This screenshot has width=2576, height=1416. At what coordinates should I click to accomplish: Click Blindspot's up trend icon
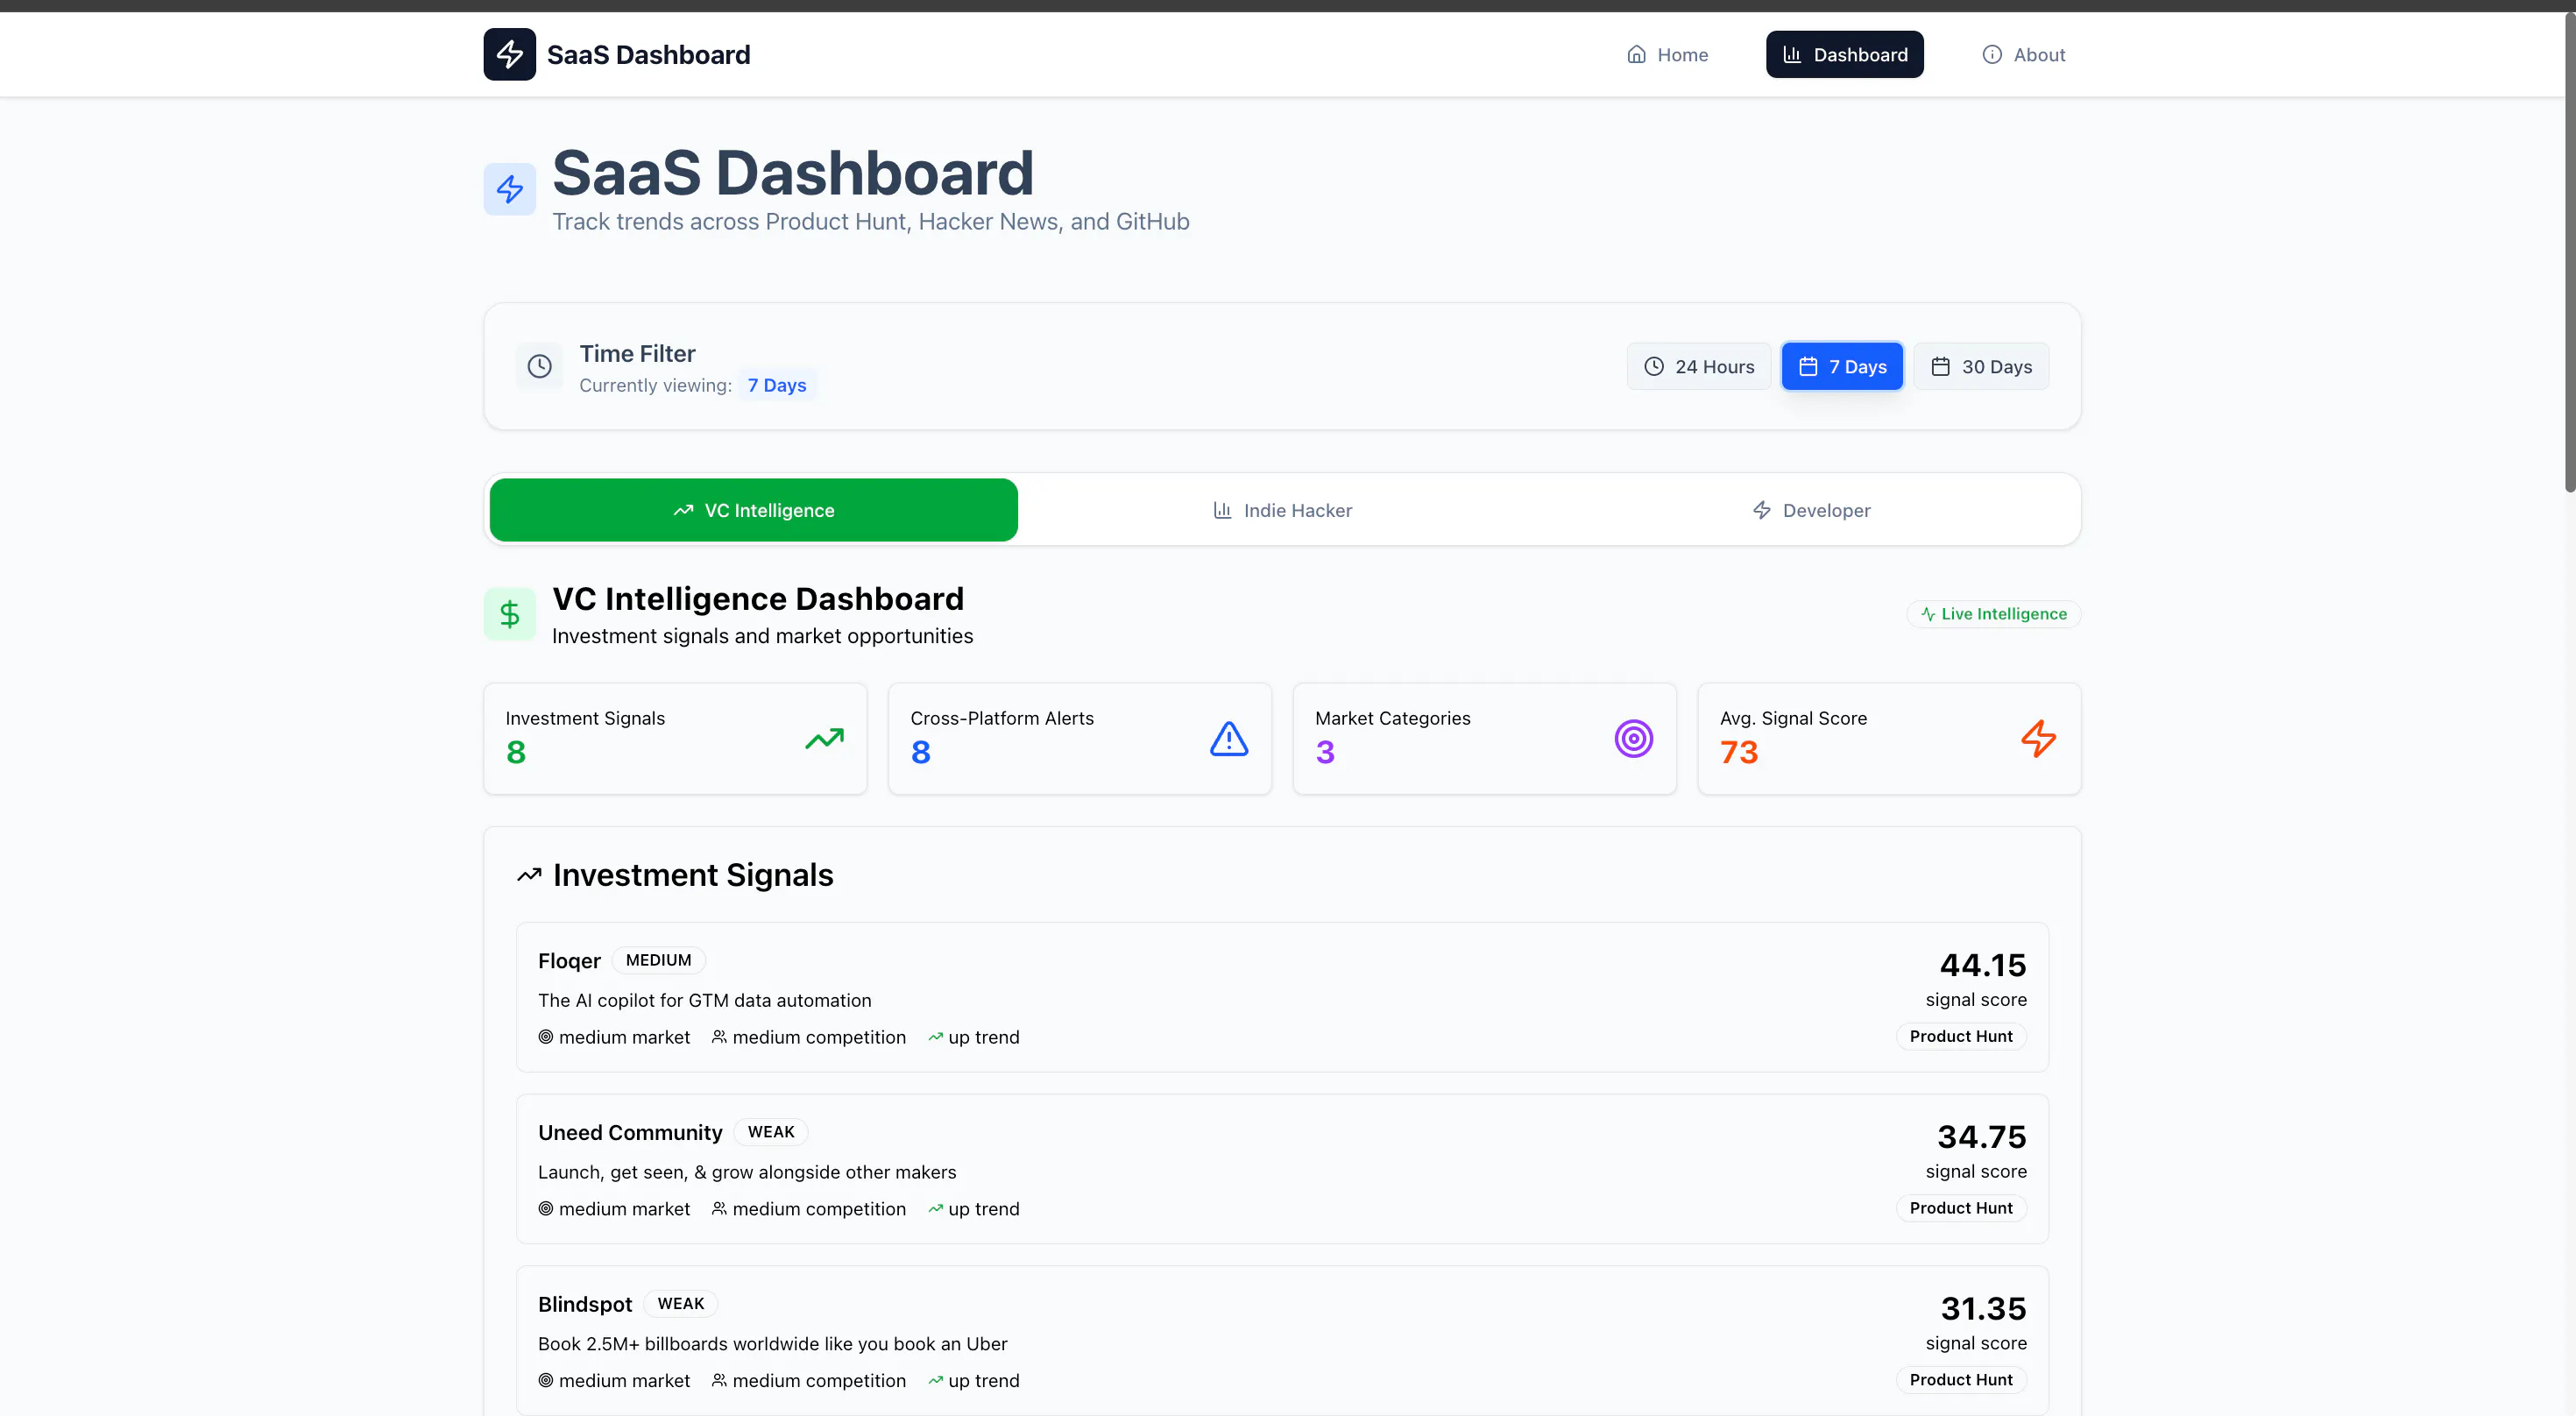(935, 1381)
